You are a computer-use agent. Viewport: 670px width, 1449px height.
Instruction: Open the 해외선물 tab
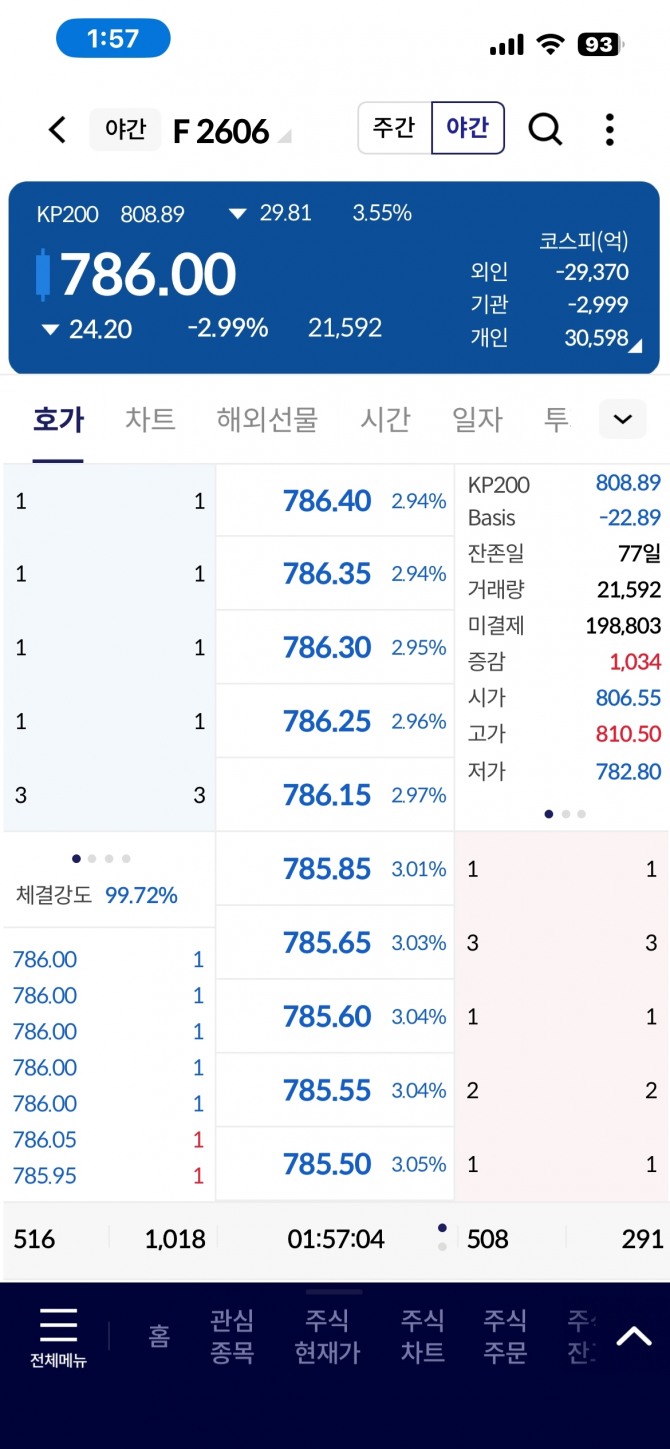click(x=267, y=419)
